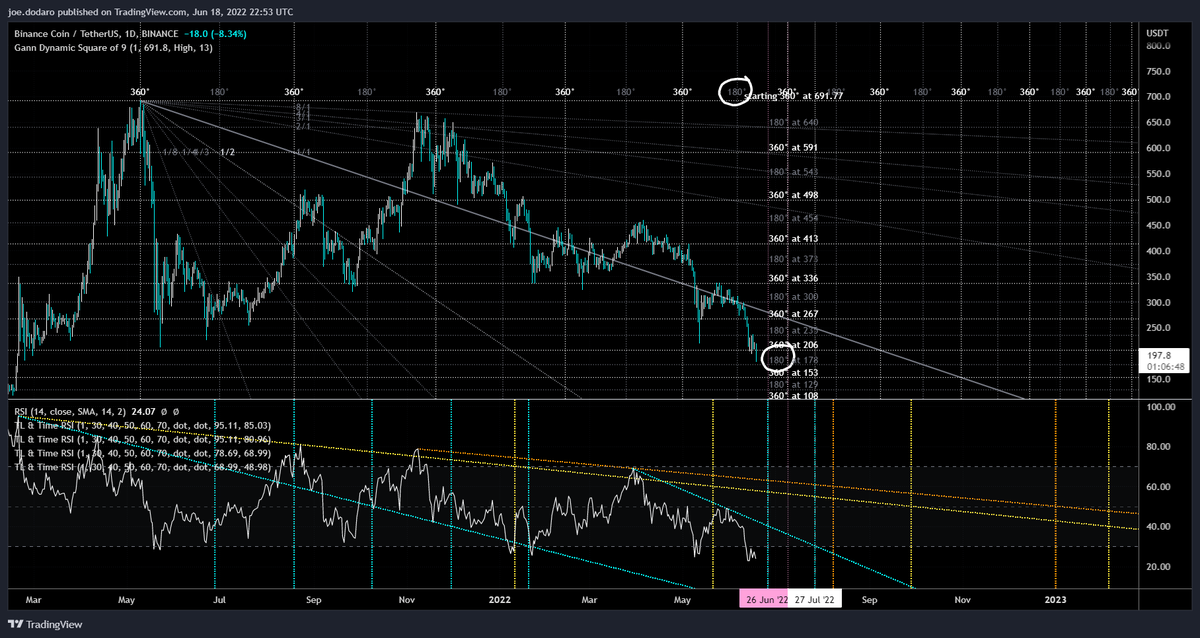Click the 450.0 price axis label
Viewport: 1200px width, 638px height.
tap(1157, 226)
